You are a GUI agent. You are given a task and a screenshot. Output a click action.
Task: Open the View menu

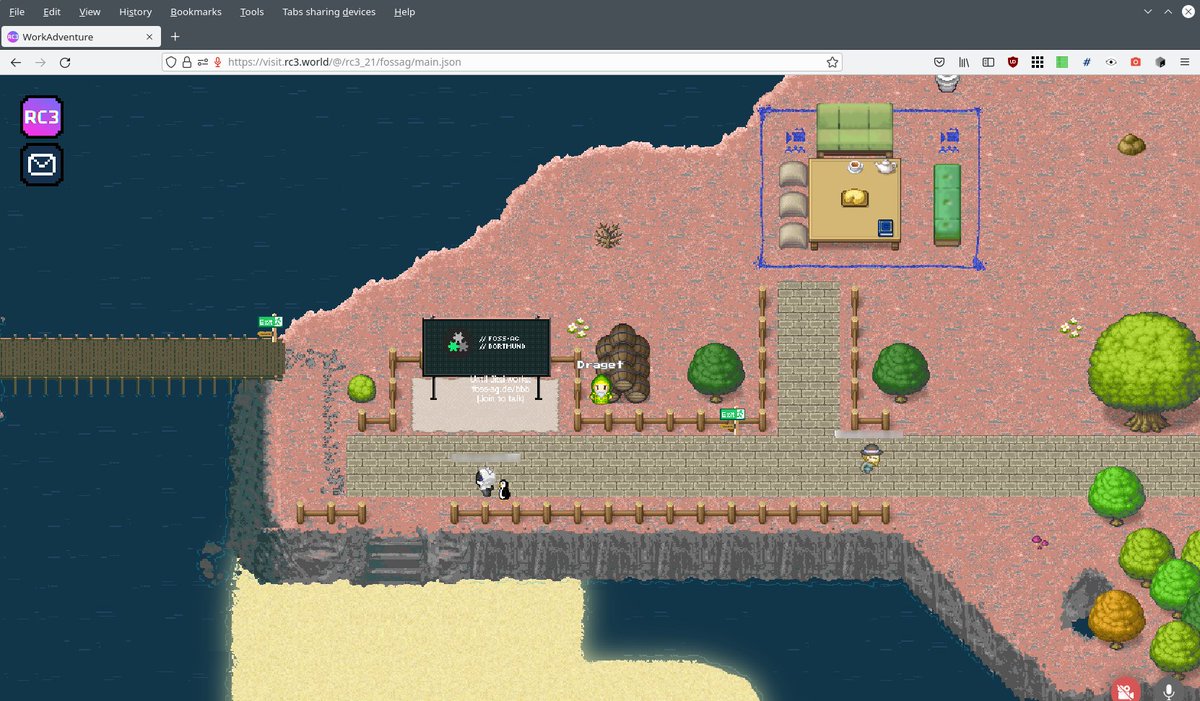click(x=90, y=12)
